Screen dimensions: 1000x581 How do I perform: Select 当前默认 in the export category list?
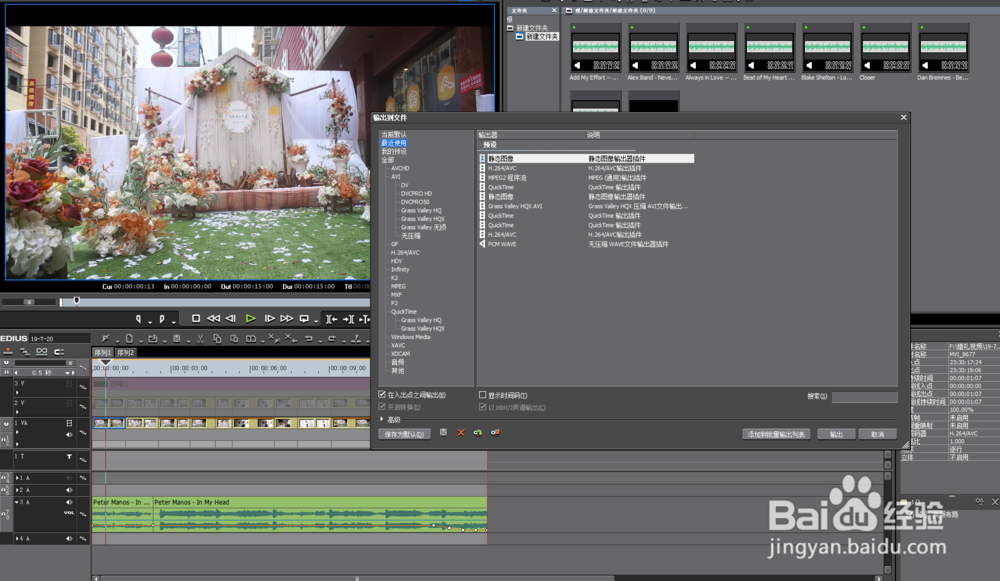393,135
